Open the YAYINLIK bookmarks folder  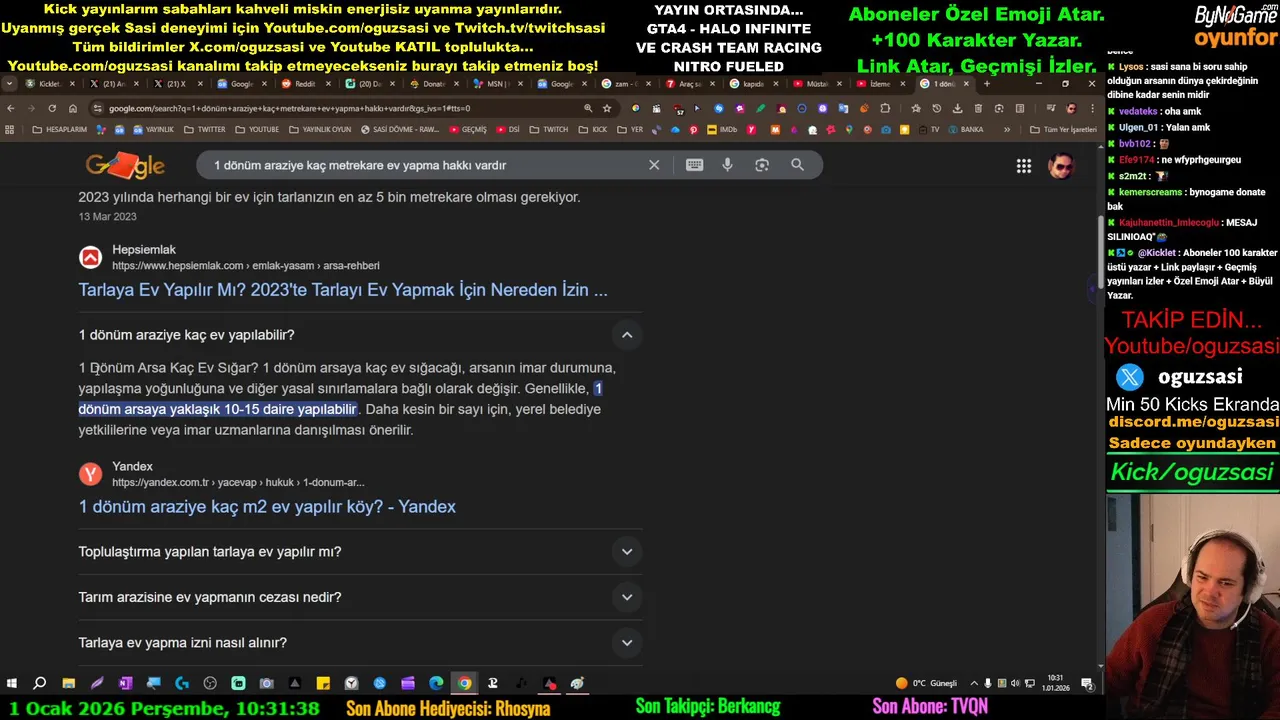click(152, 129)
